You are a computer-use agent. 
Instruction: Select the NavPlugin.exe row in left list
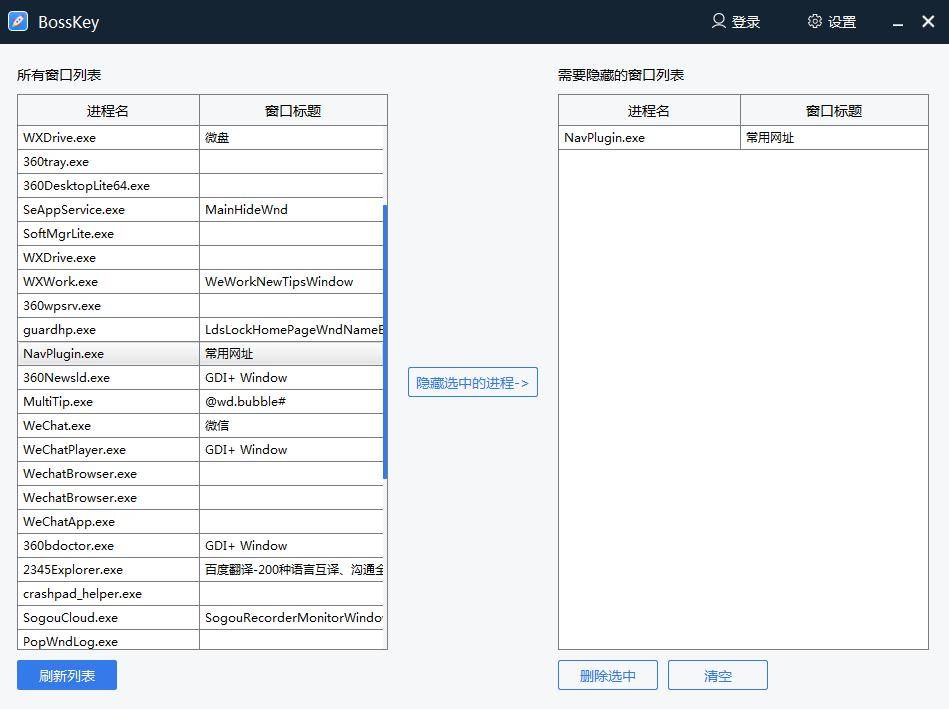point(107,353)
